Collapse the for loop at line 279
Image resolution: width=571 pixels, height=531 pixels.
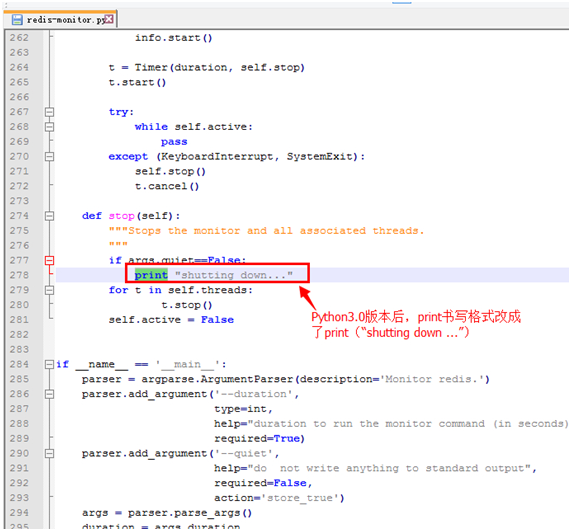(x=50, y=290)
